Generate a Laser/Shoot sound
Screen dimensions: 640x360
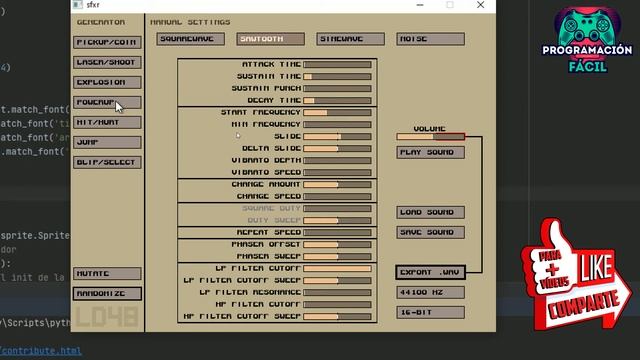click(x=107, y=62)
